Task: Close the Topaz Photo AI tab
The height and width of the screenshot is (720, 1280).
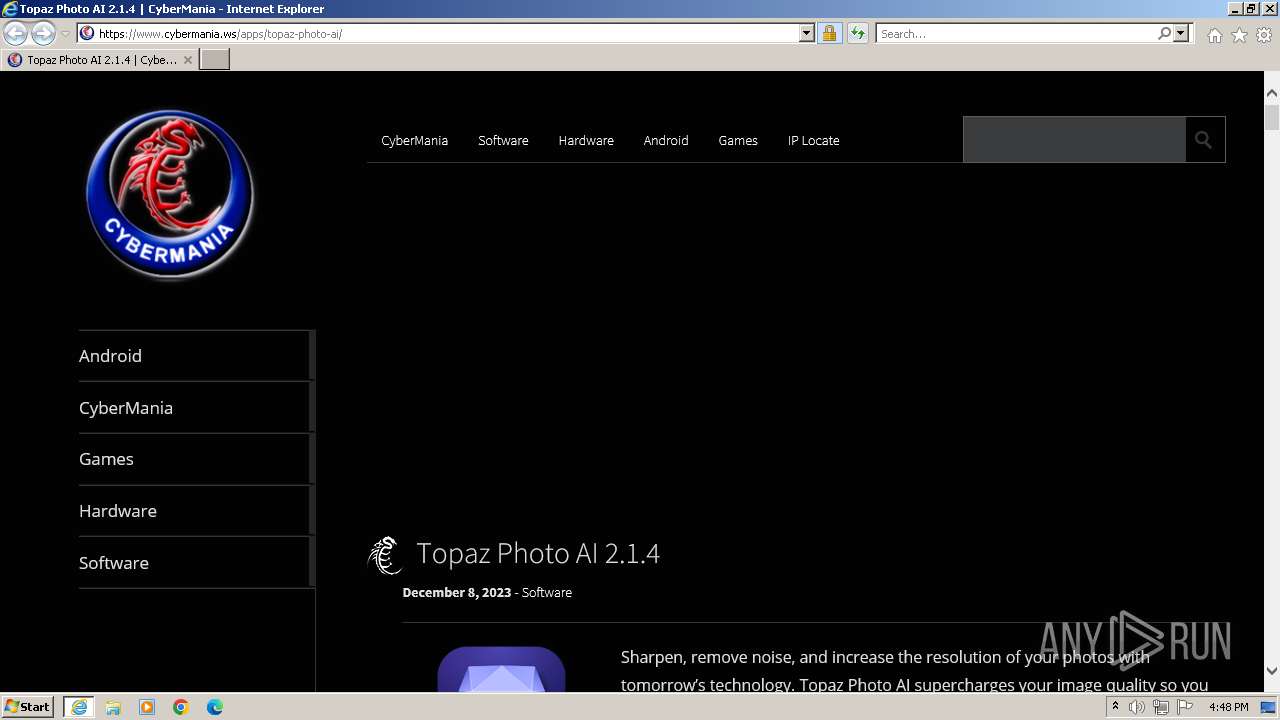Action: point(187,60)
